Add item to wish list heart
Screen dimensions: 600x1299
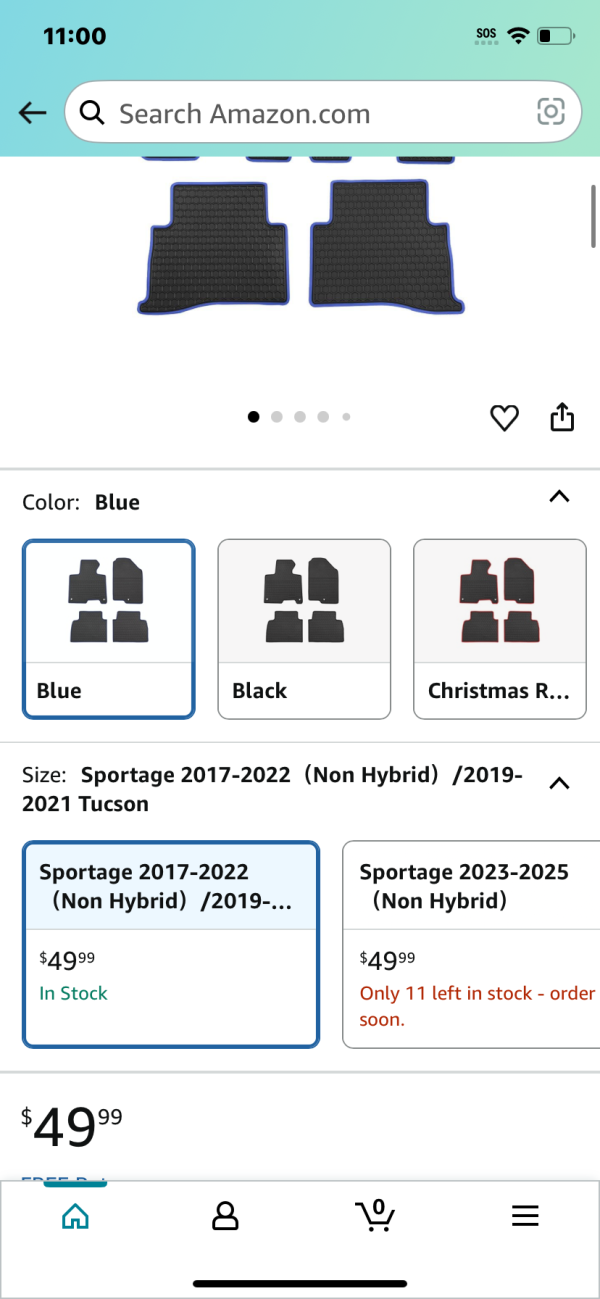tap(505, 418)
